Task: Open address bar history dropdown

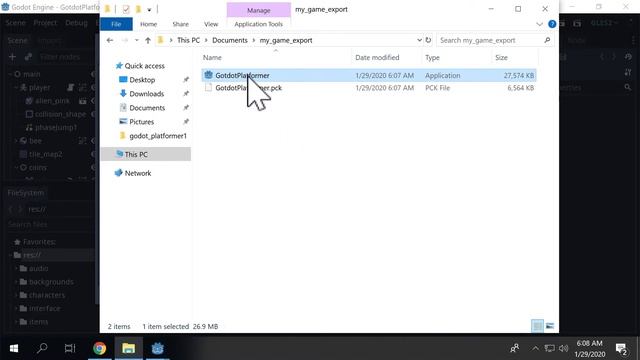Action: (x=419, y=40)
